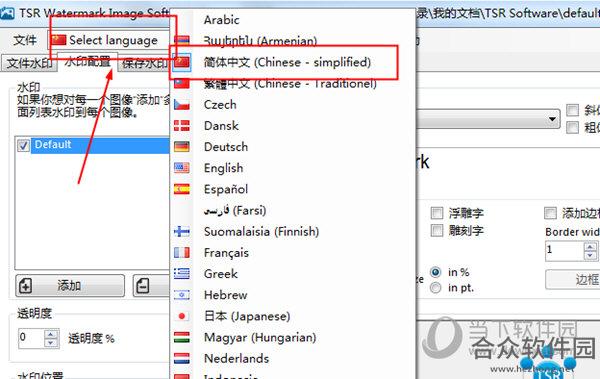600x379 pixels.
Task: Click the Finnish flag icon
Action: point(182,231)
